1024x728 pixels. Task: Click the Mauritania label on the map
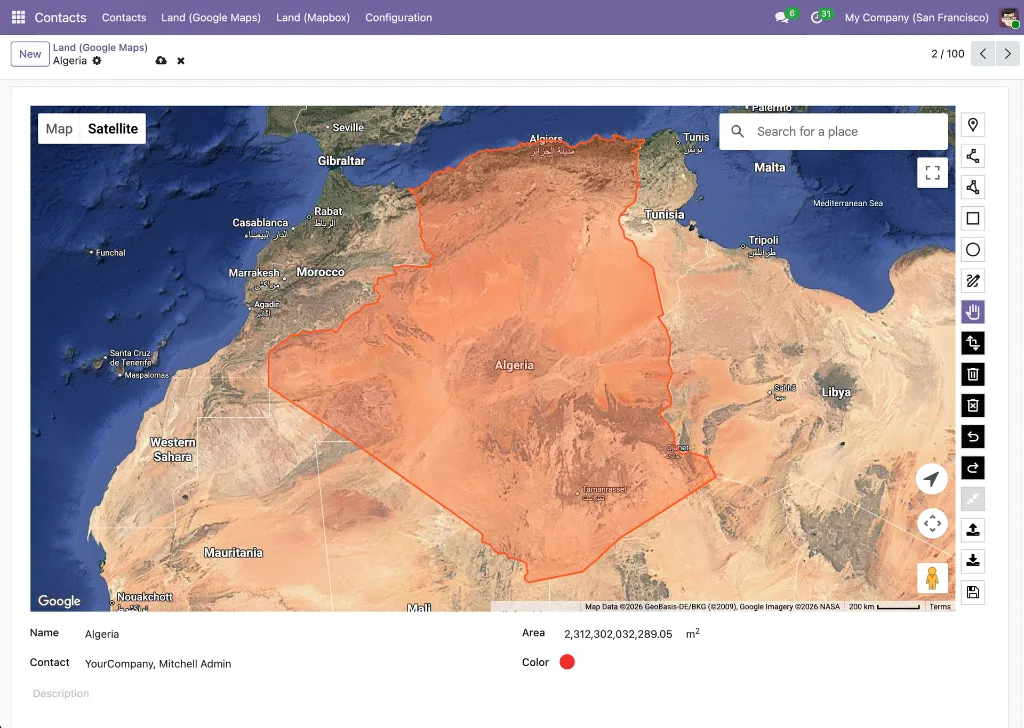tap(233, 552)
